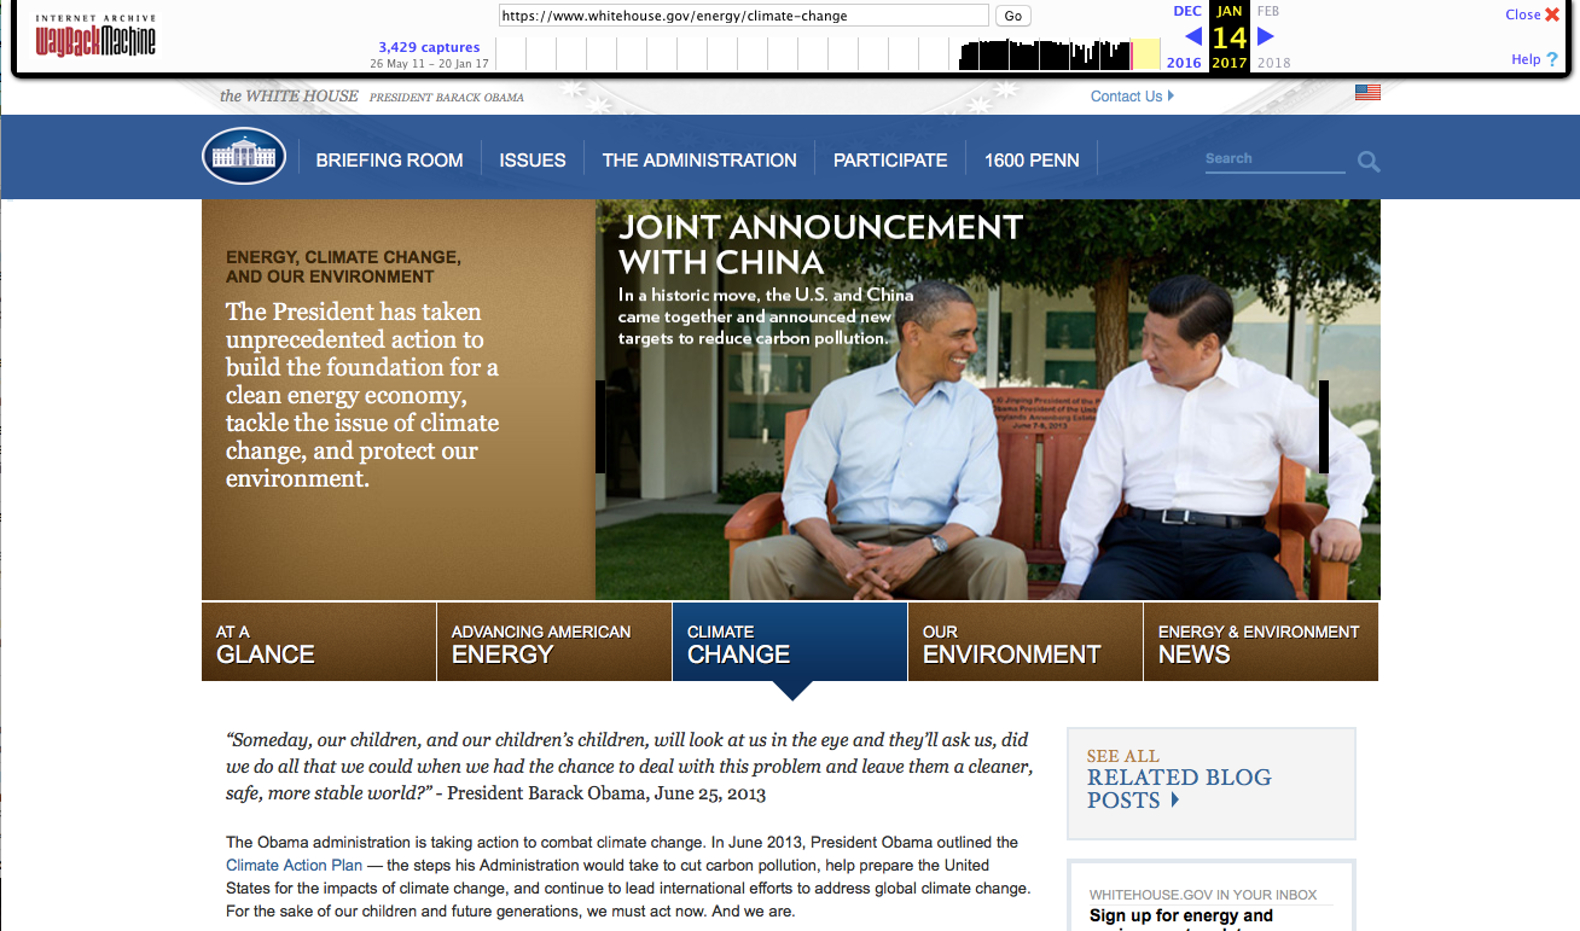Click the US flag icon
The image size is (1580, 931).
(1367, 92)
